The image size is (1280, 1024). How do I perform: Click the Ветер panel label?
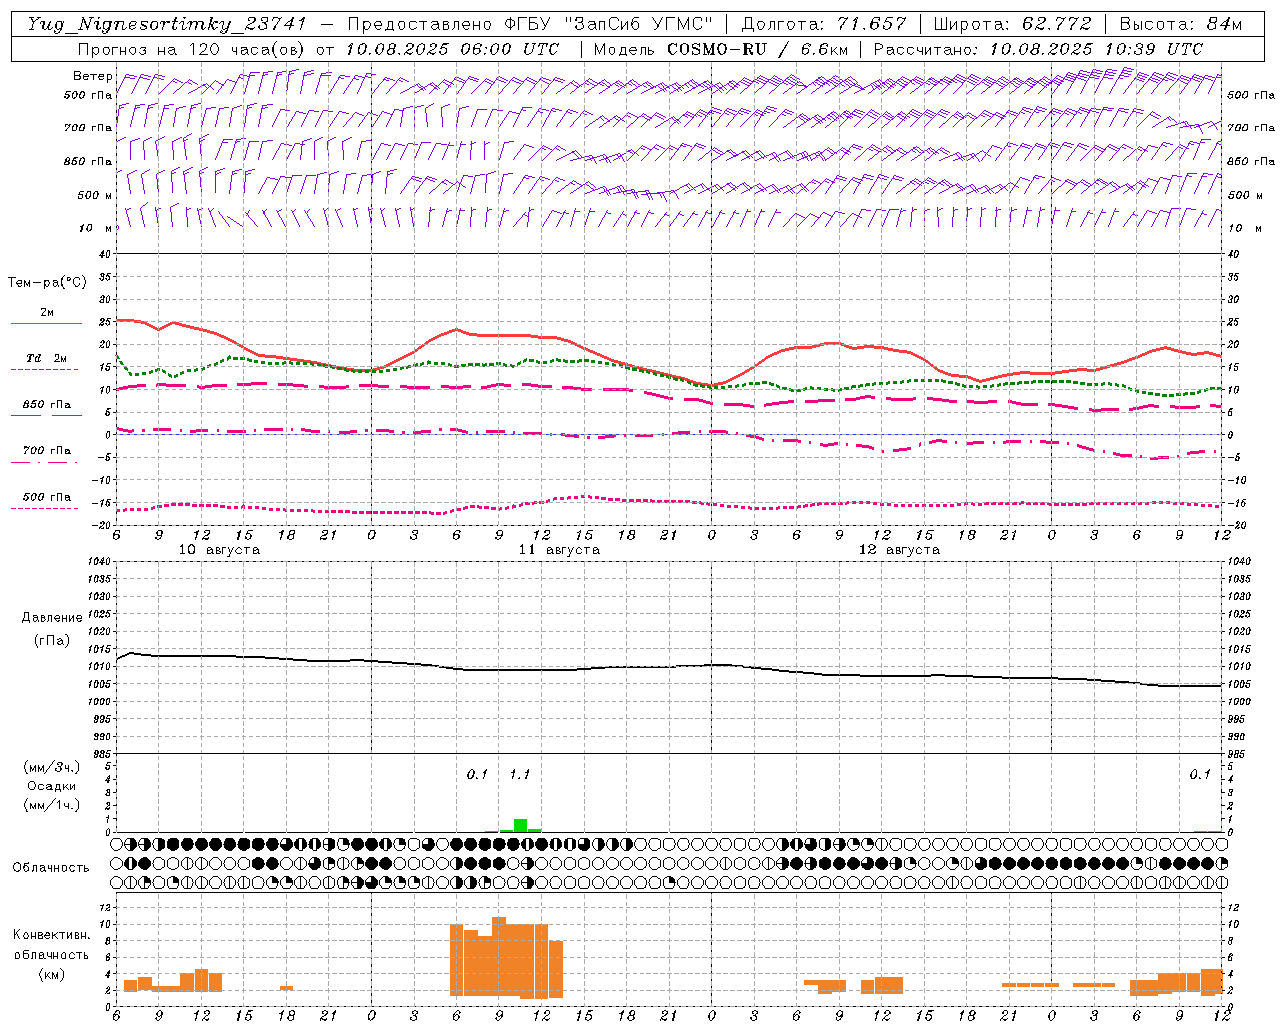(93, 76)
